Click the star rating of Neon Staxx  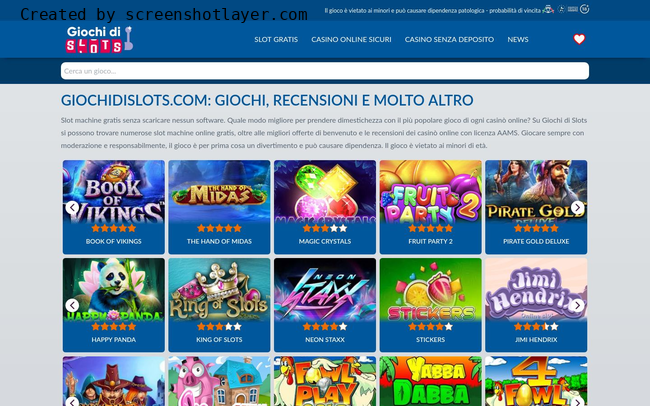coord(325,326)
